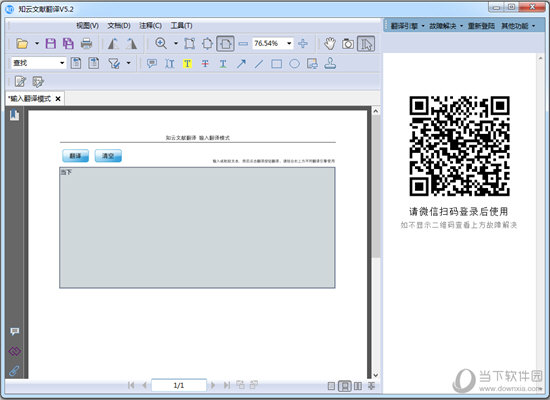Select the stamp tool

tap(330, 64)
